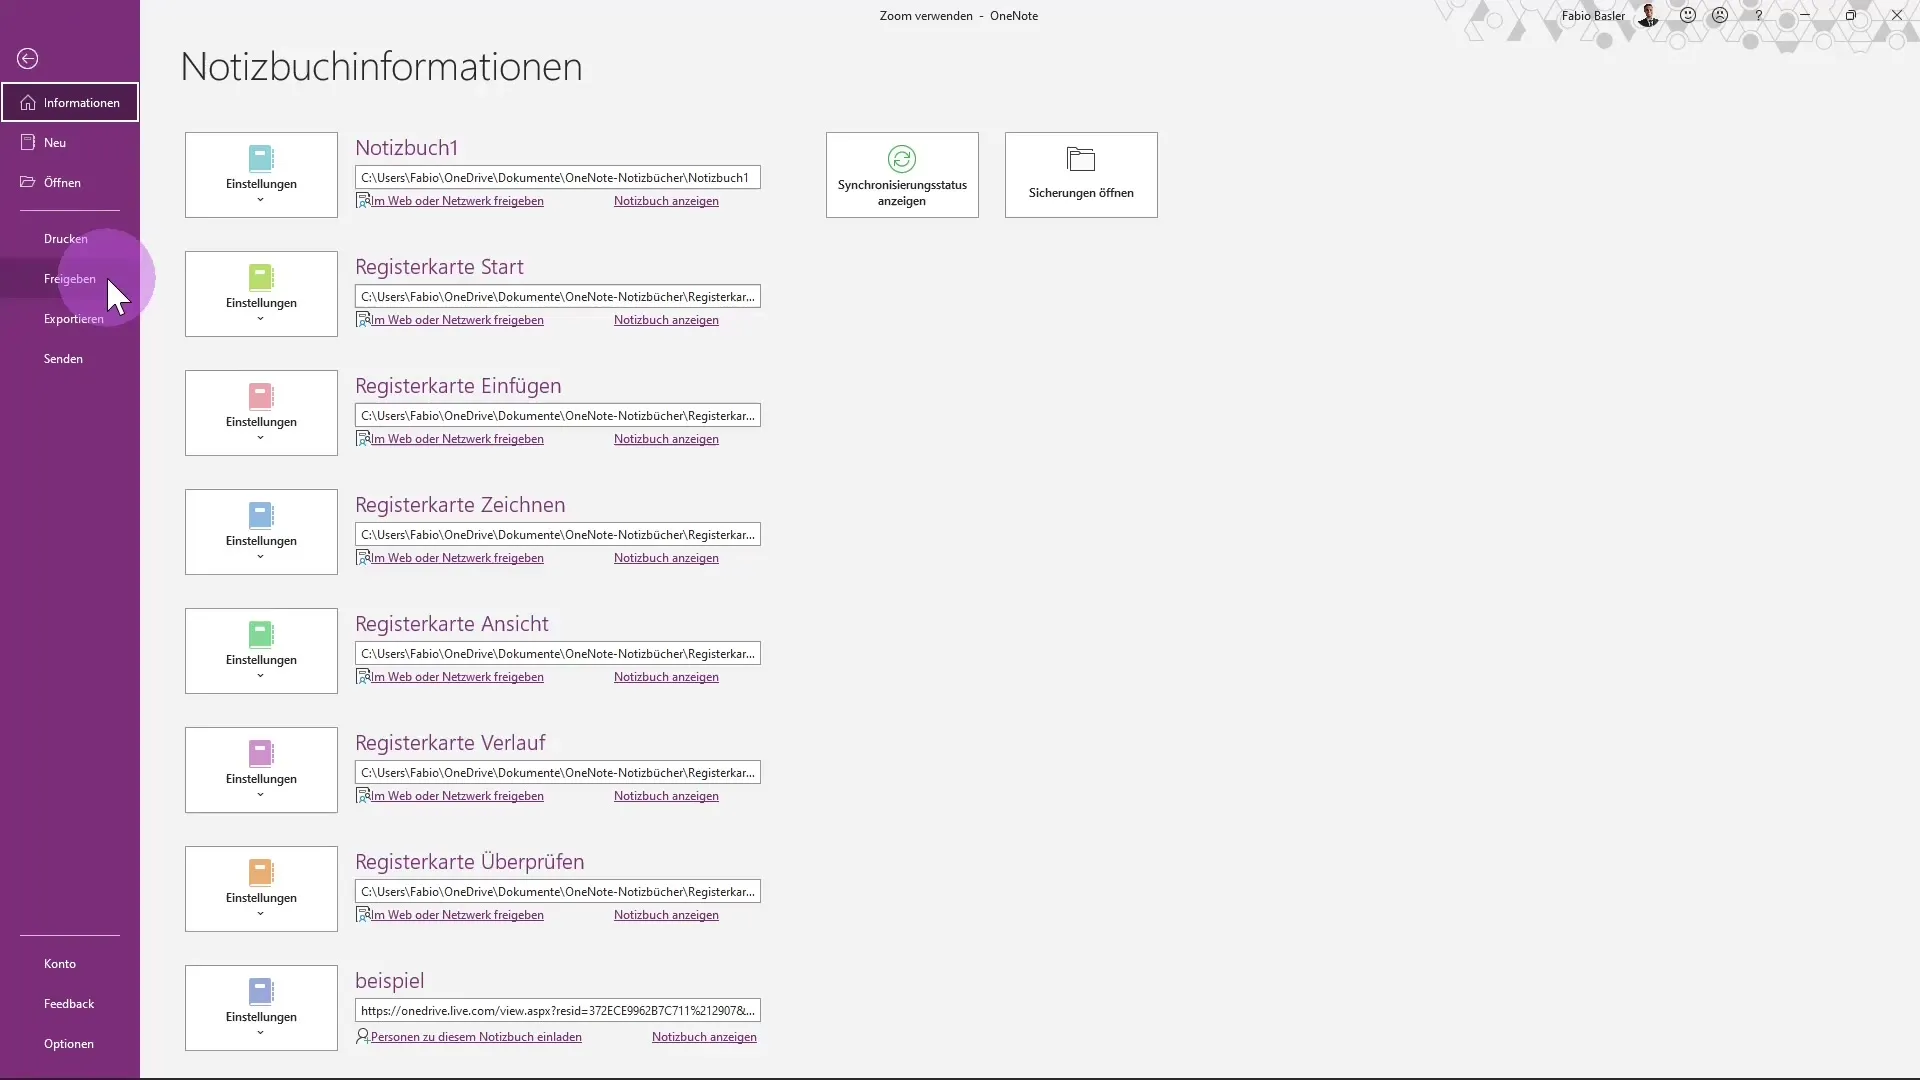Click the help question mark icon
This screenshot has width=1920, height=1080.
pos(1758,16)
